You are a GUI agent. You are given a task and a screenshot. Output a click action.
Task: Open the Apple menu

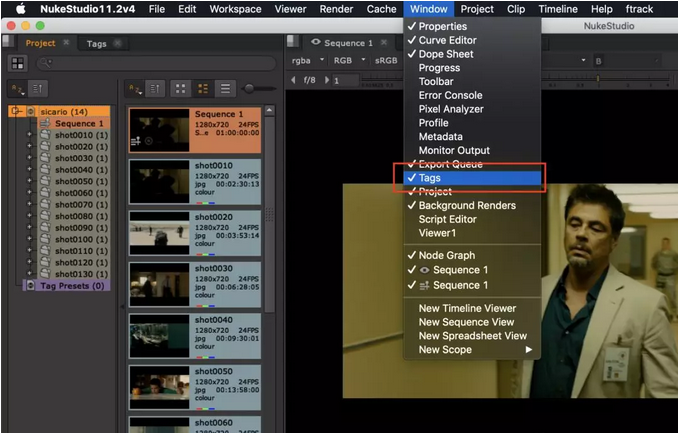click(x=21, y=9)
